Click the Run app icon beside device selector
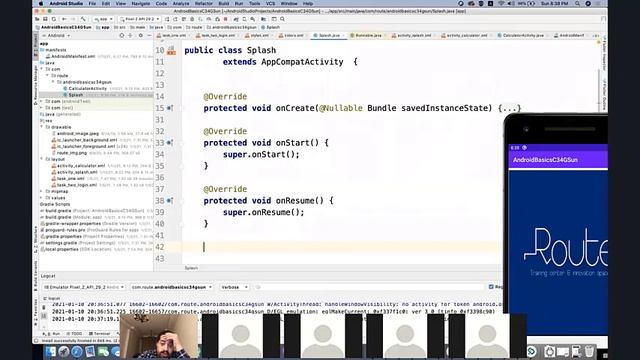Image resolution: width=640 pixels, height=360 pixels. [x=167, y=19]
